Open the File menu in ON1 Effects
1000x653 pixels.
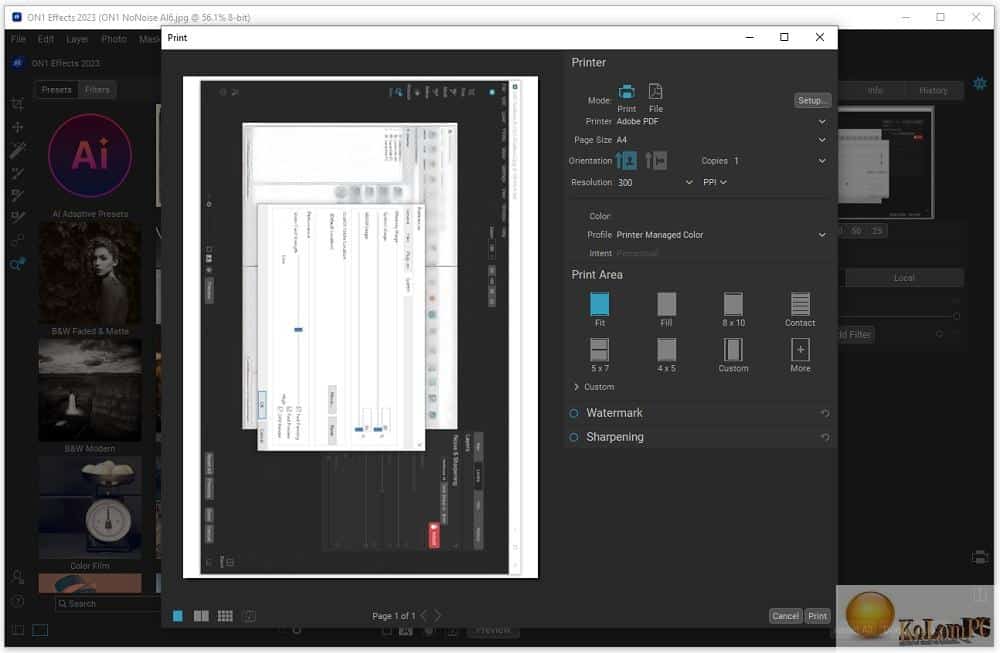pos(18,40)
